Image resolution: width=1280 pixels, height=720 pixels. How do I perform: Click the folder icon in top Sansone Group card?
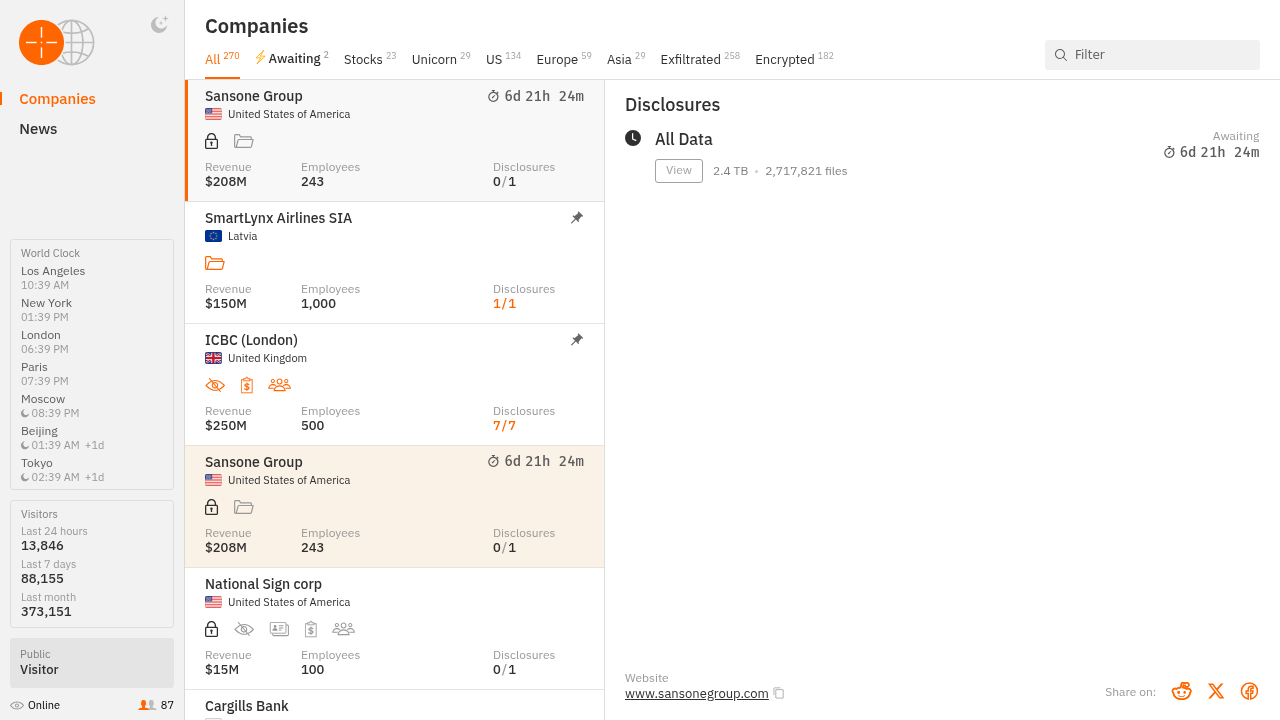[244, 141]
